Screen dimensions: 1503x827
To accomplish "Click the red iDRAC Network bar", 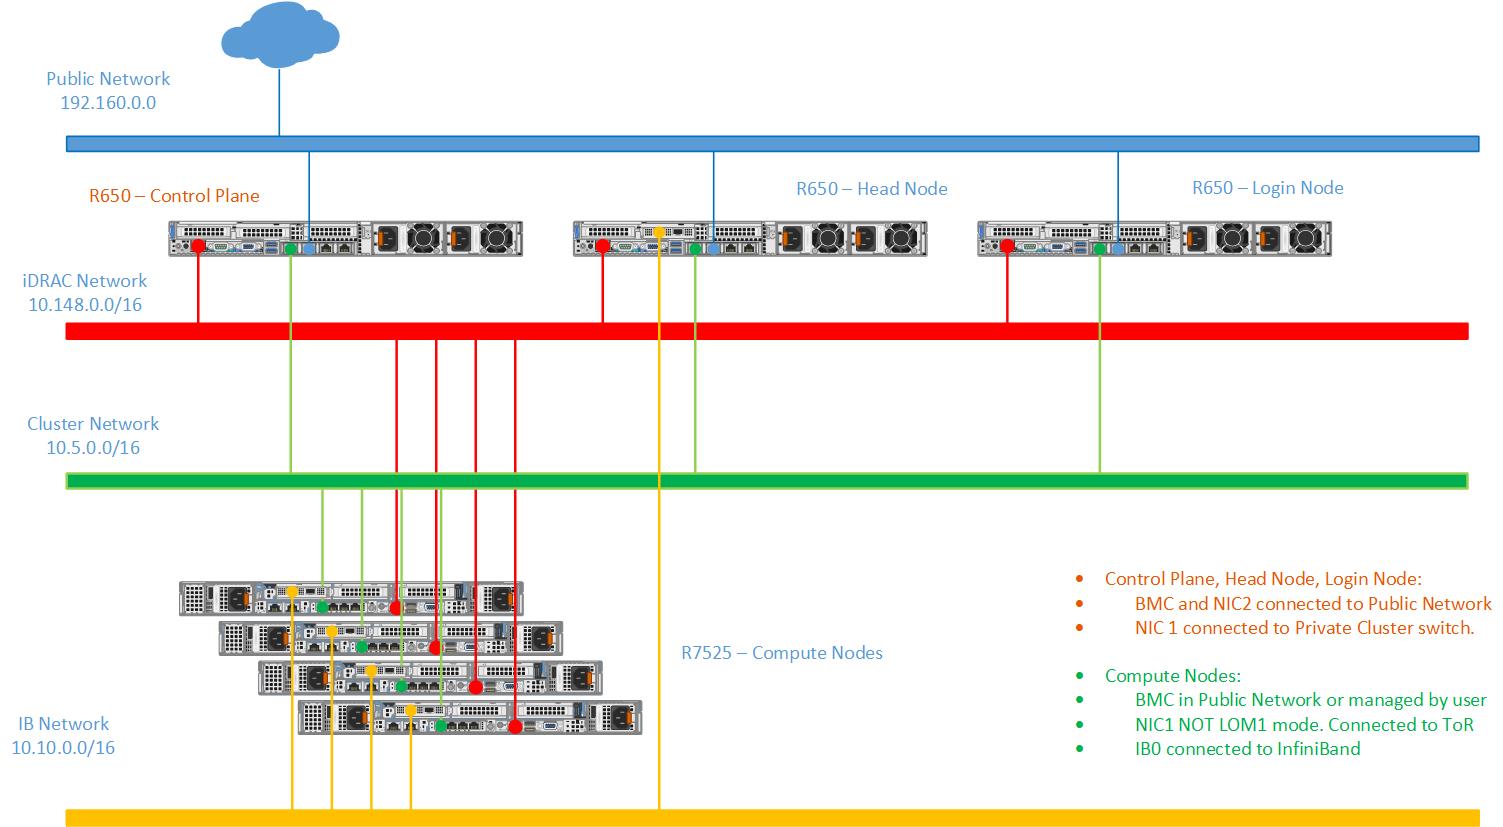I will pyautogui.click(x=767, y=331).
